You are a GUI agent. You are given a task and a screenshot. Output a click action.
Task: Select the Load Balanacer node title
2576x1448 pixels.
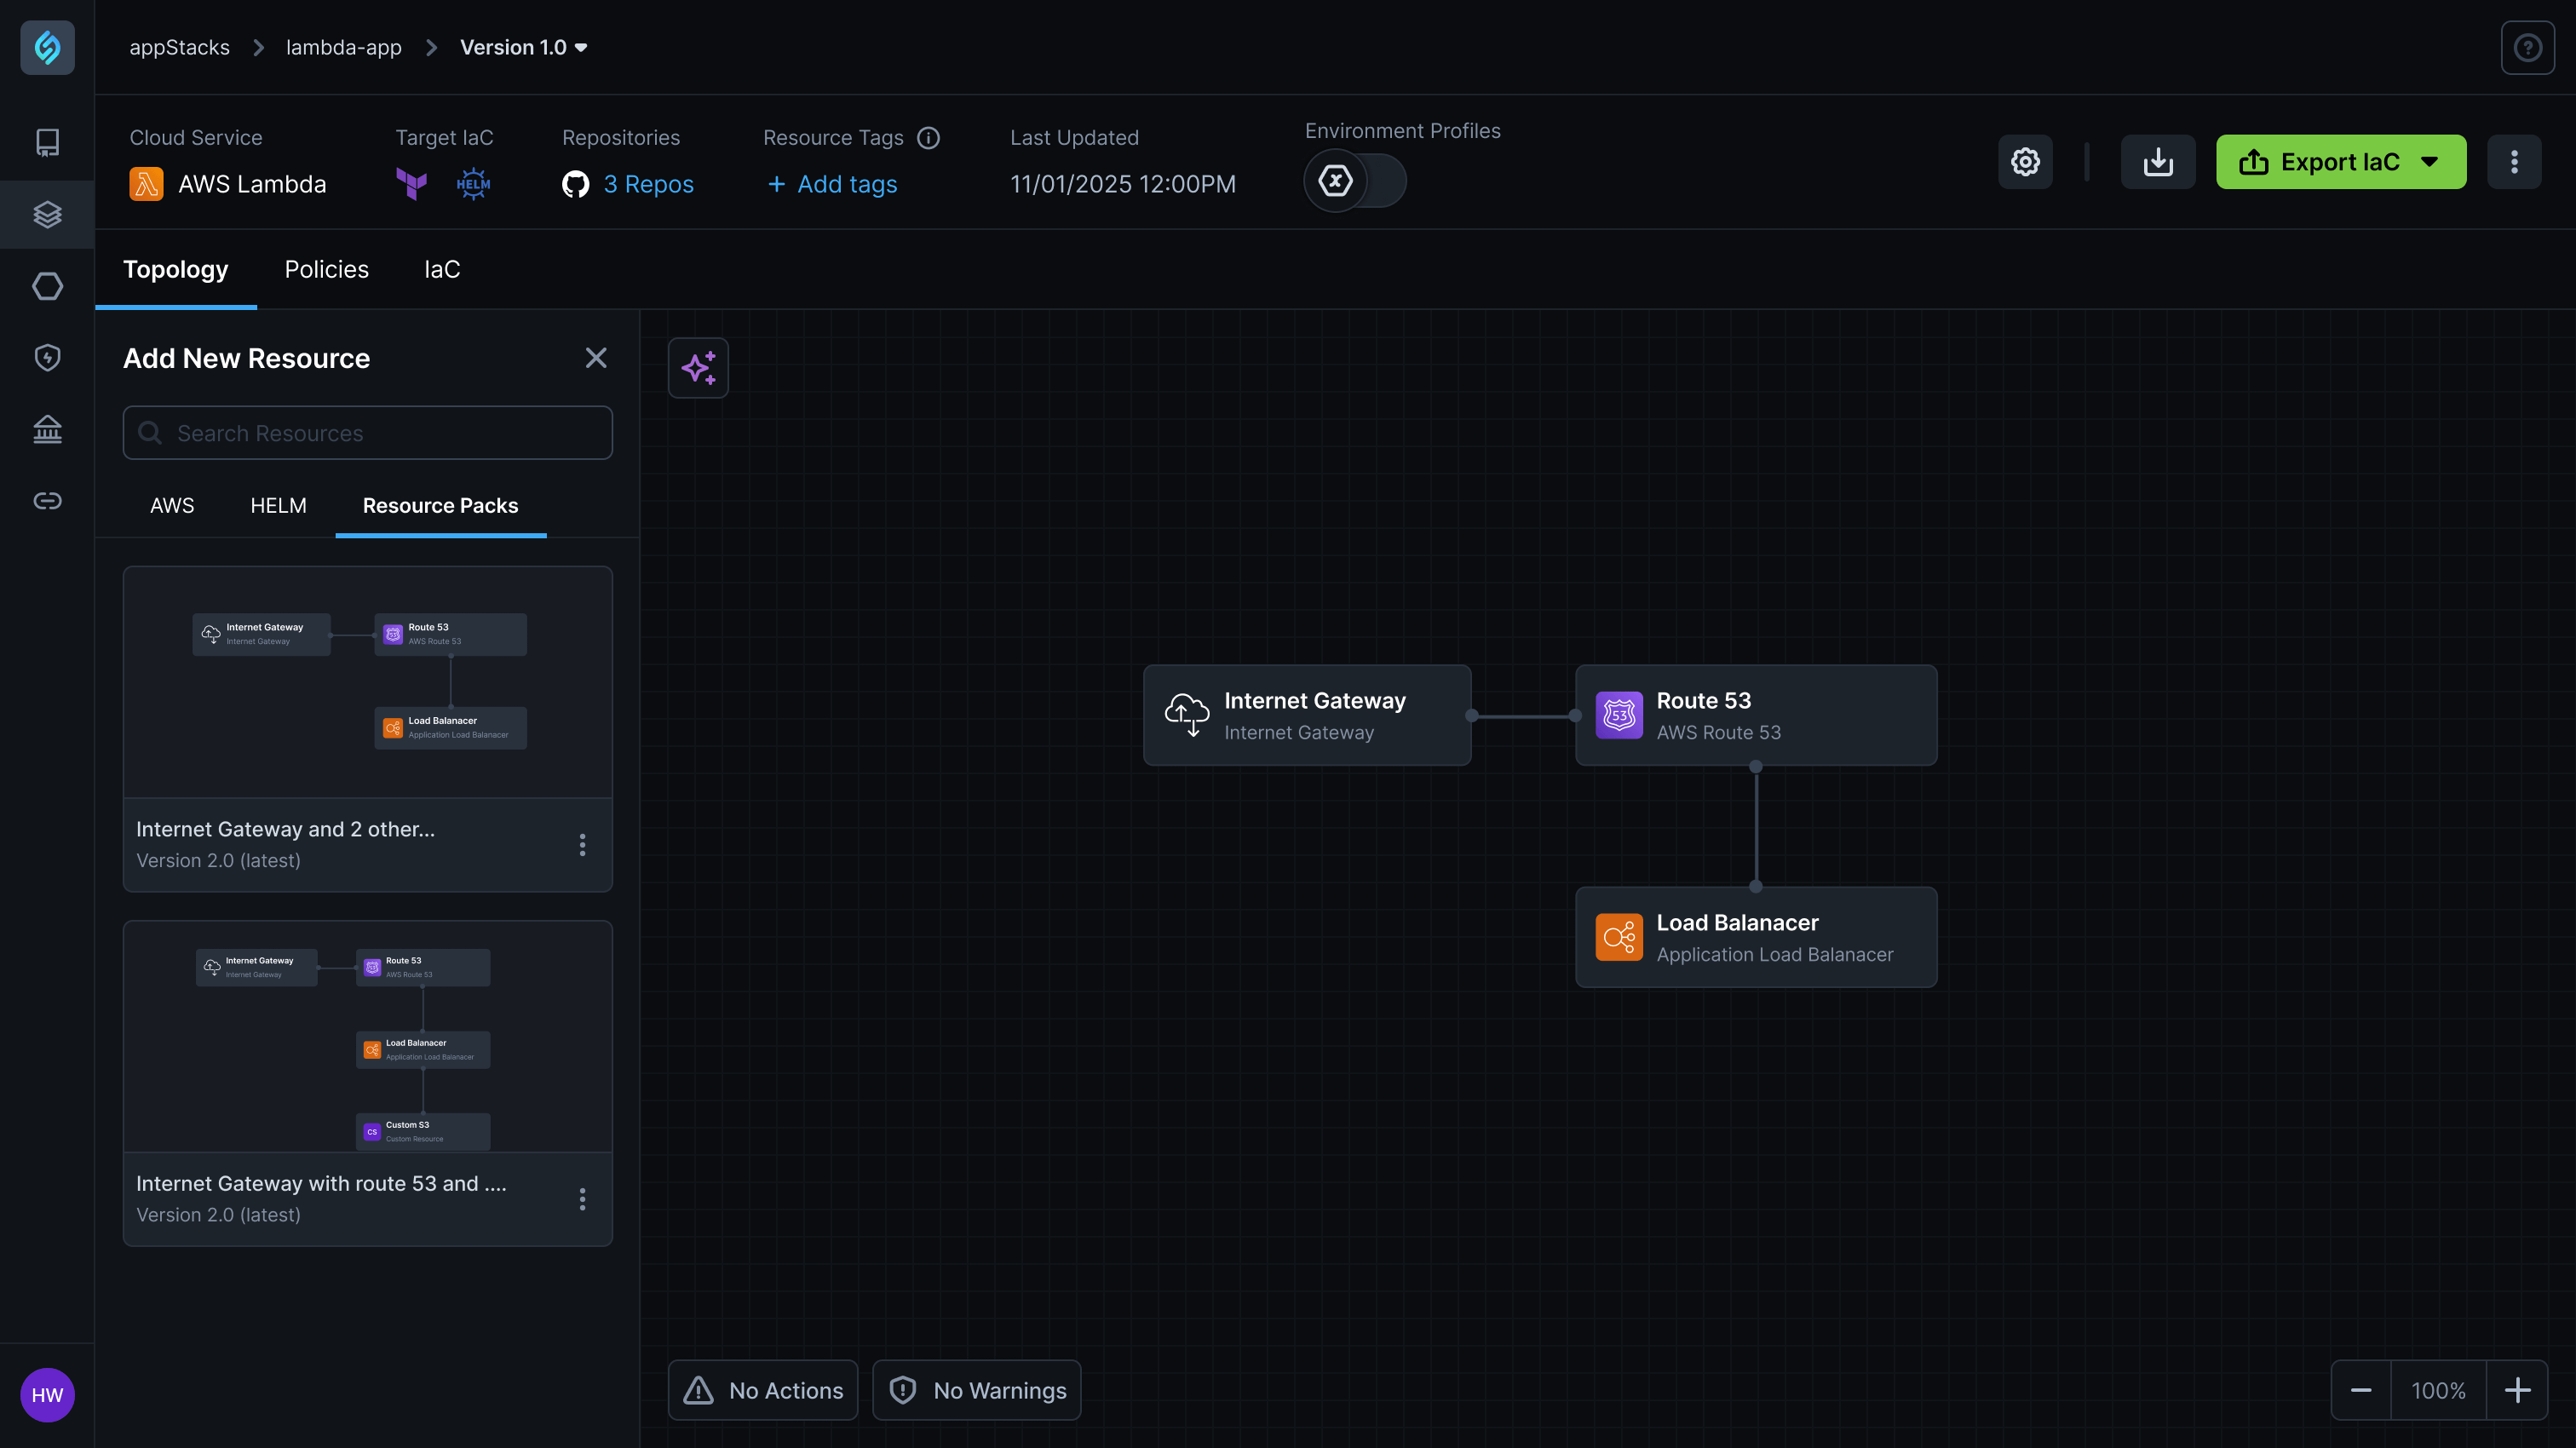[x=1738, y=922]
